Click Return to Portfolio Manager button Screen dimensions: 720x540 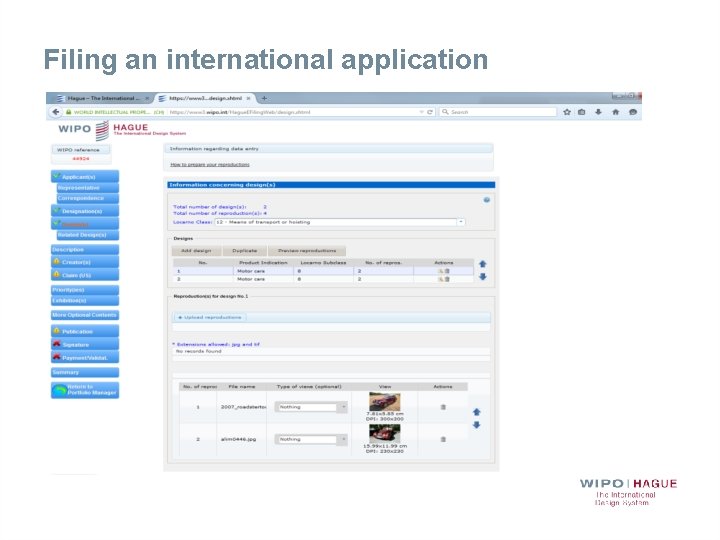[x=85, y=390]
